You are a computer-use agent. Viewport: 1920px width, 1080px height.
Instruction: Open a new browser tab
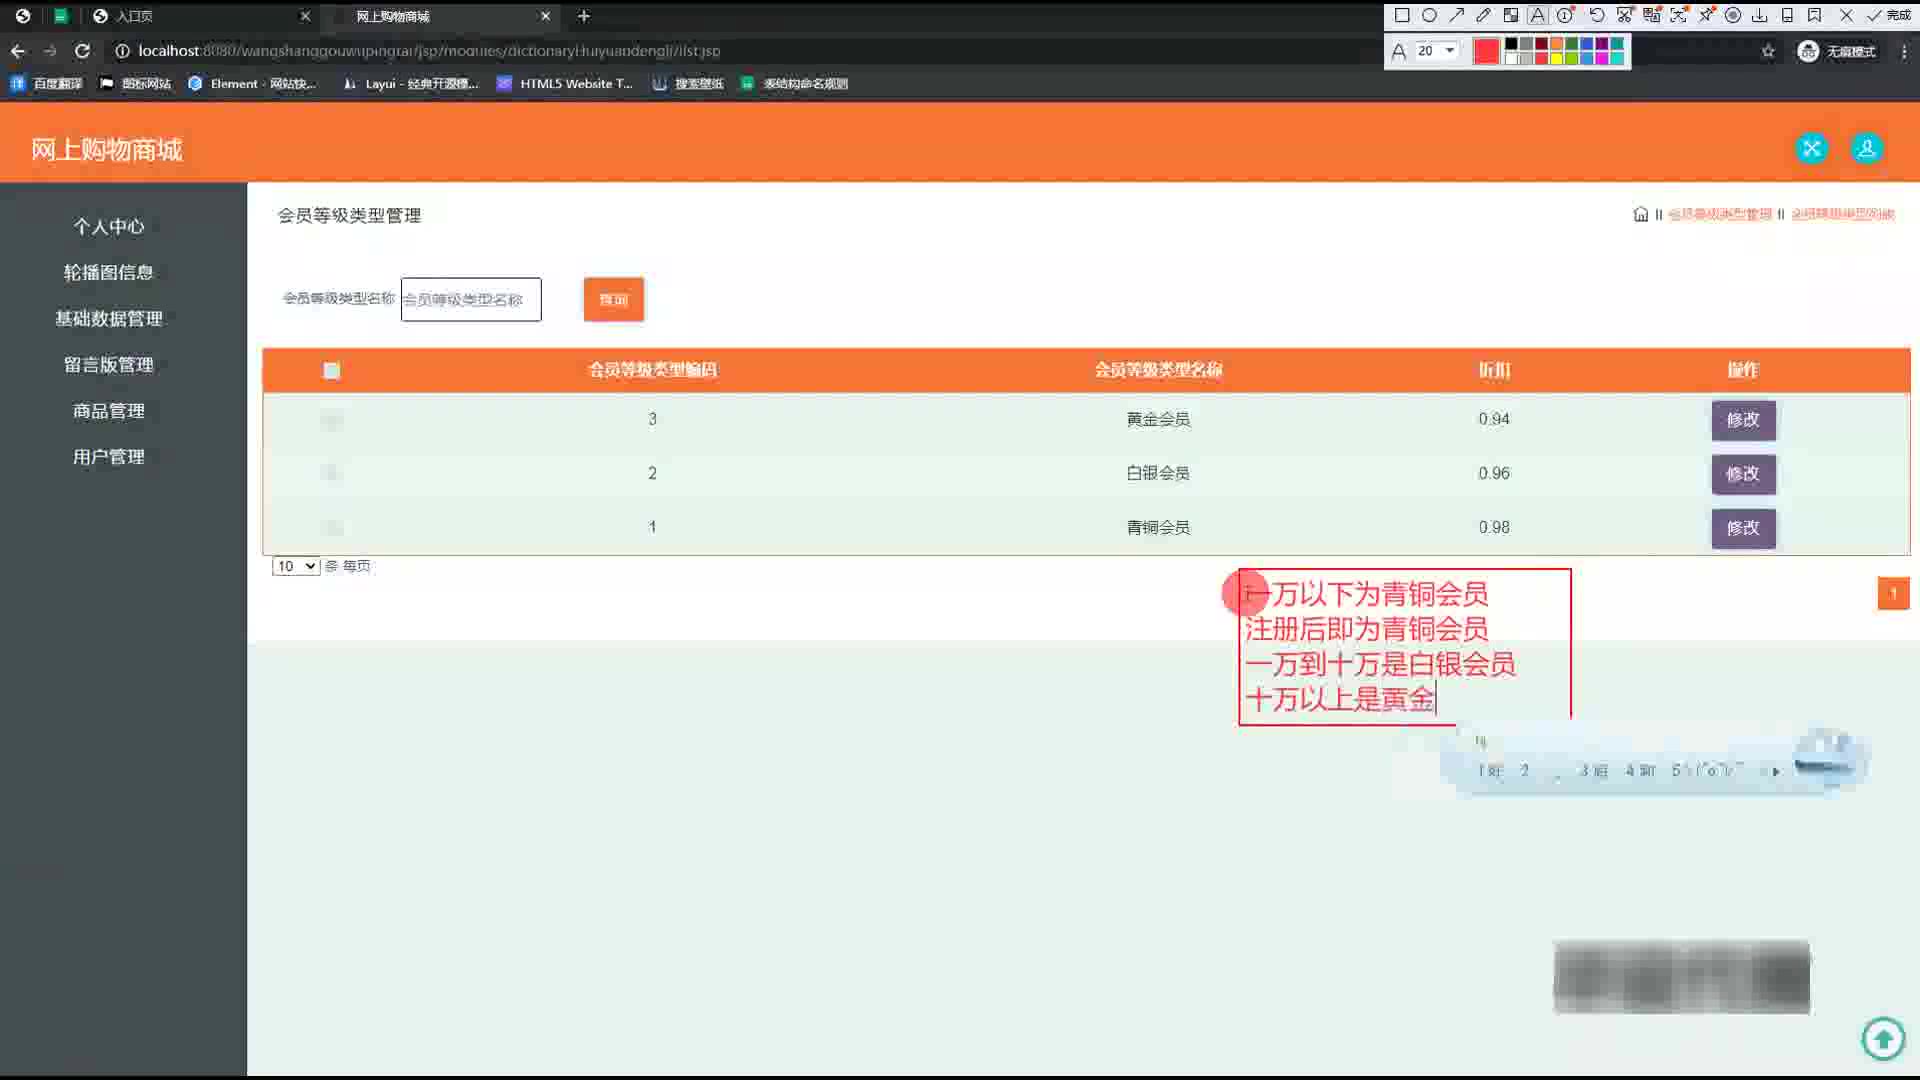click(584, 16)
